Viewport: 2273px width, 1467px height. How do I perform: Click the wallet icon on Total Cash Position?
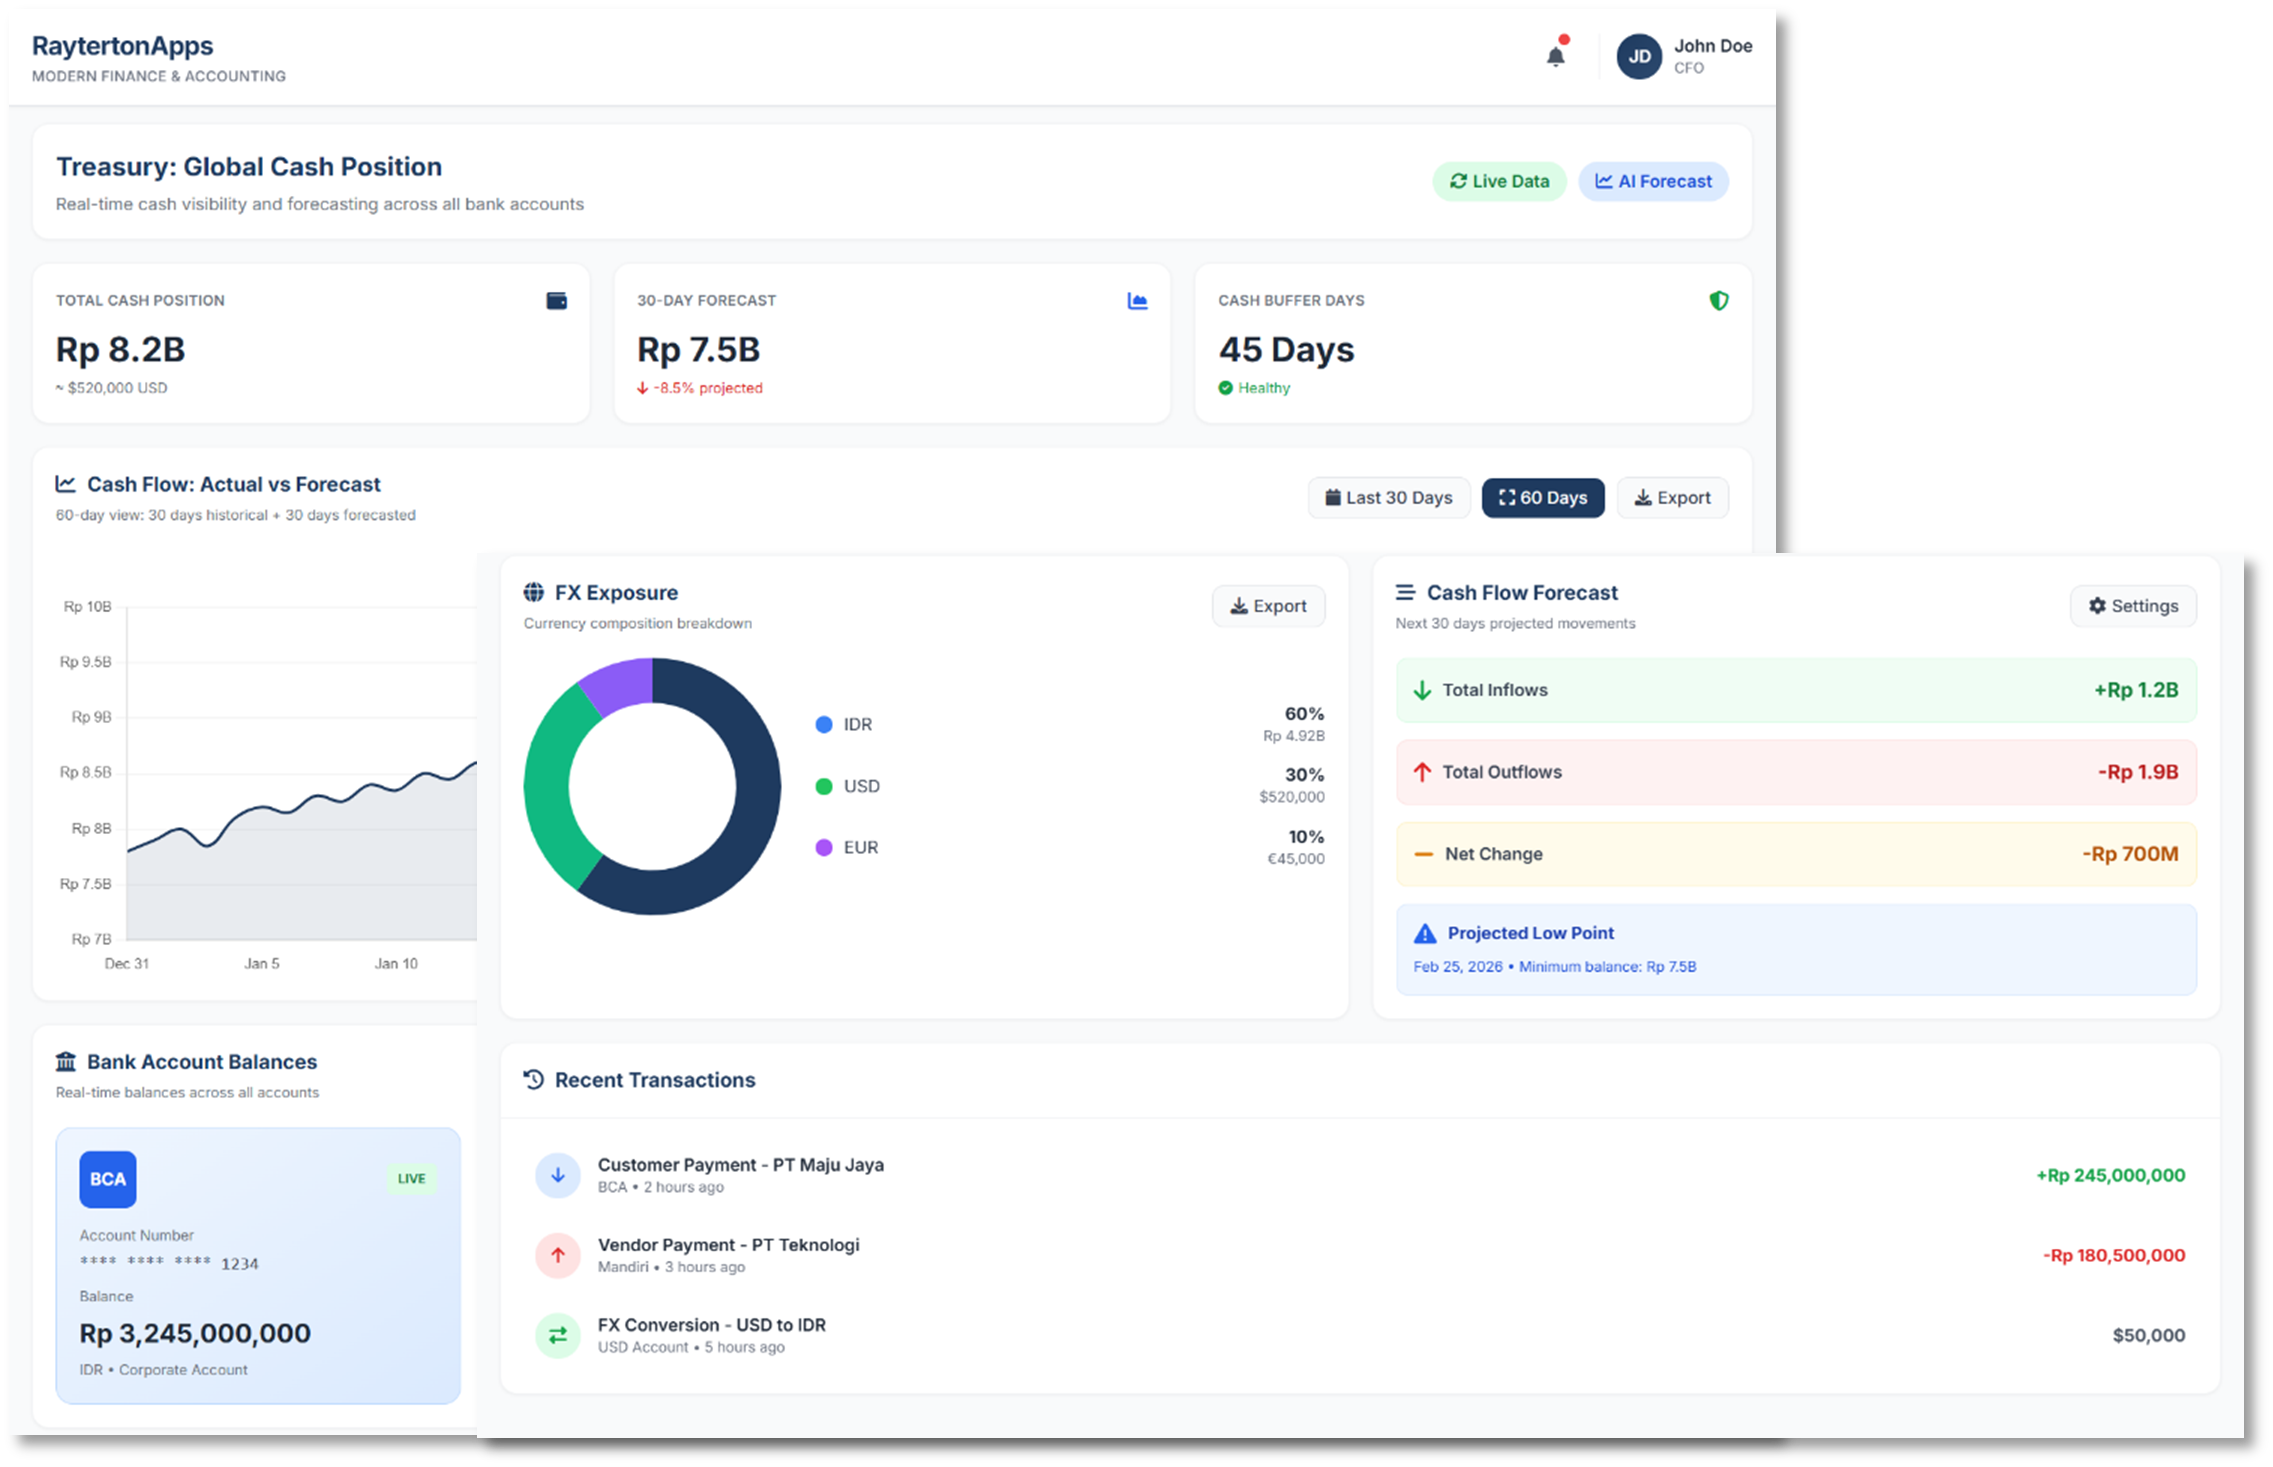pos(557,301)
